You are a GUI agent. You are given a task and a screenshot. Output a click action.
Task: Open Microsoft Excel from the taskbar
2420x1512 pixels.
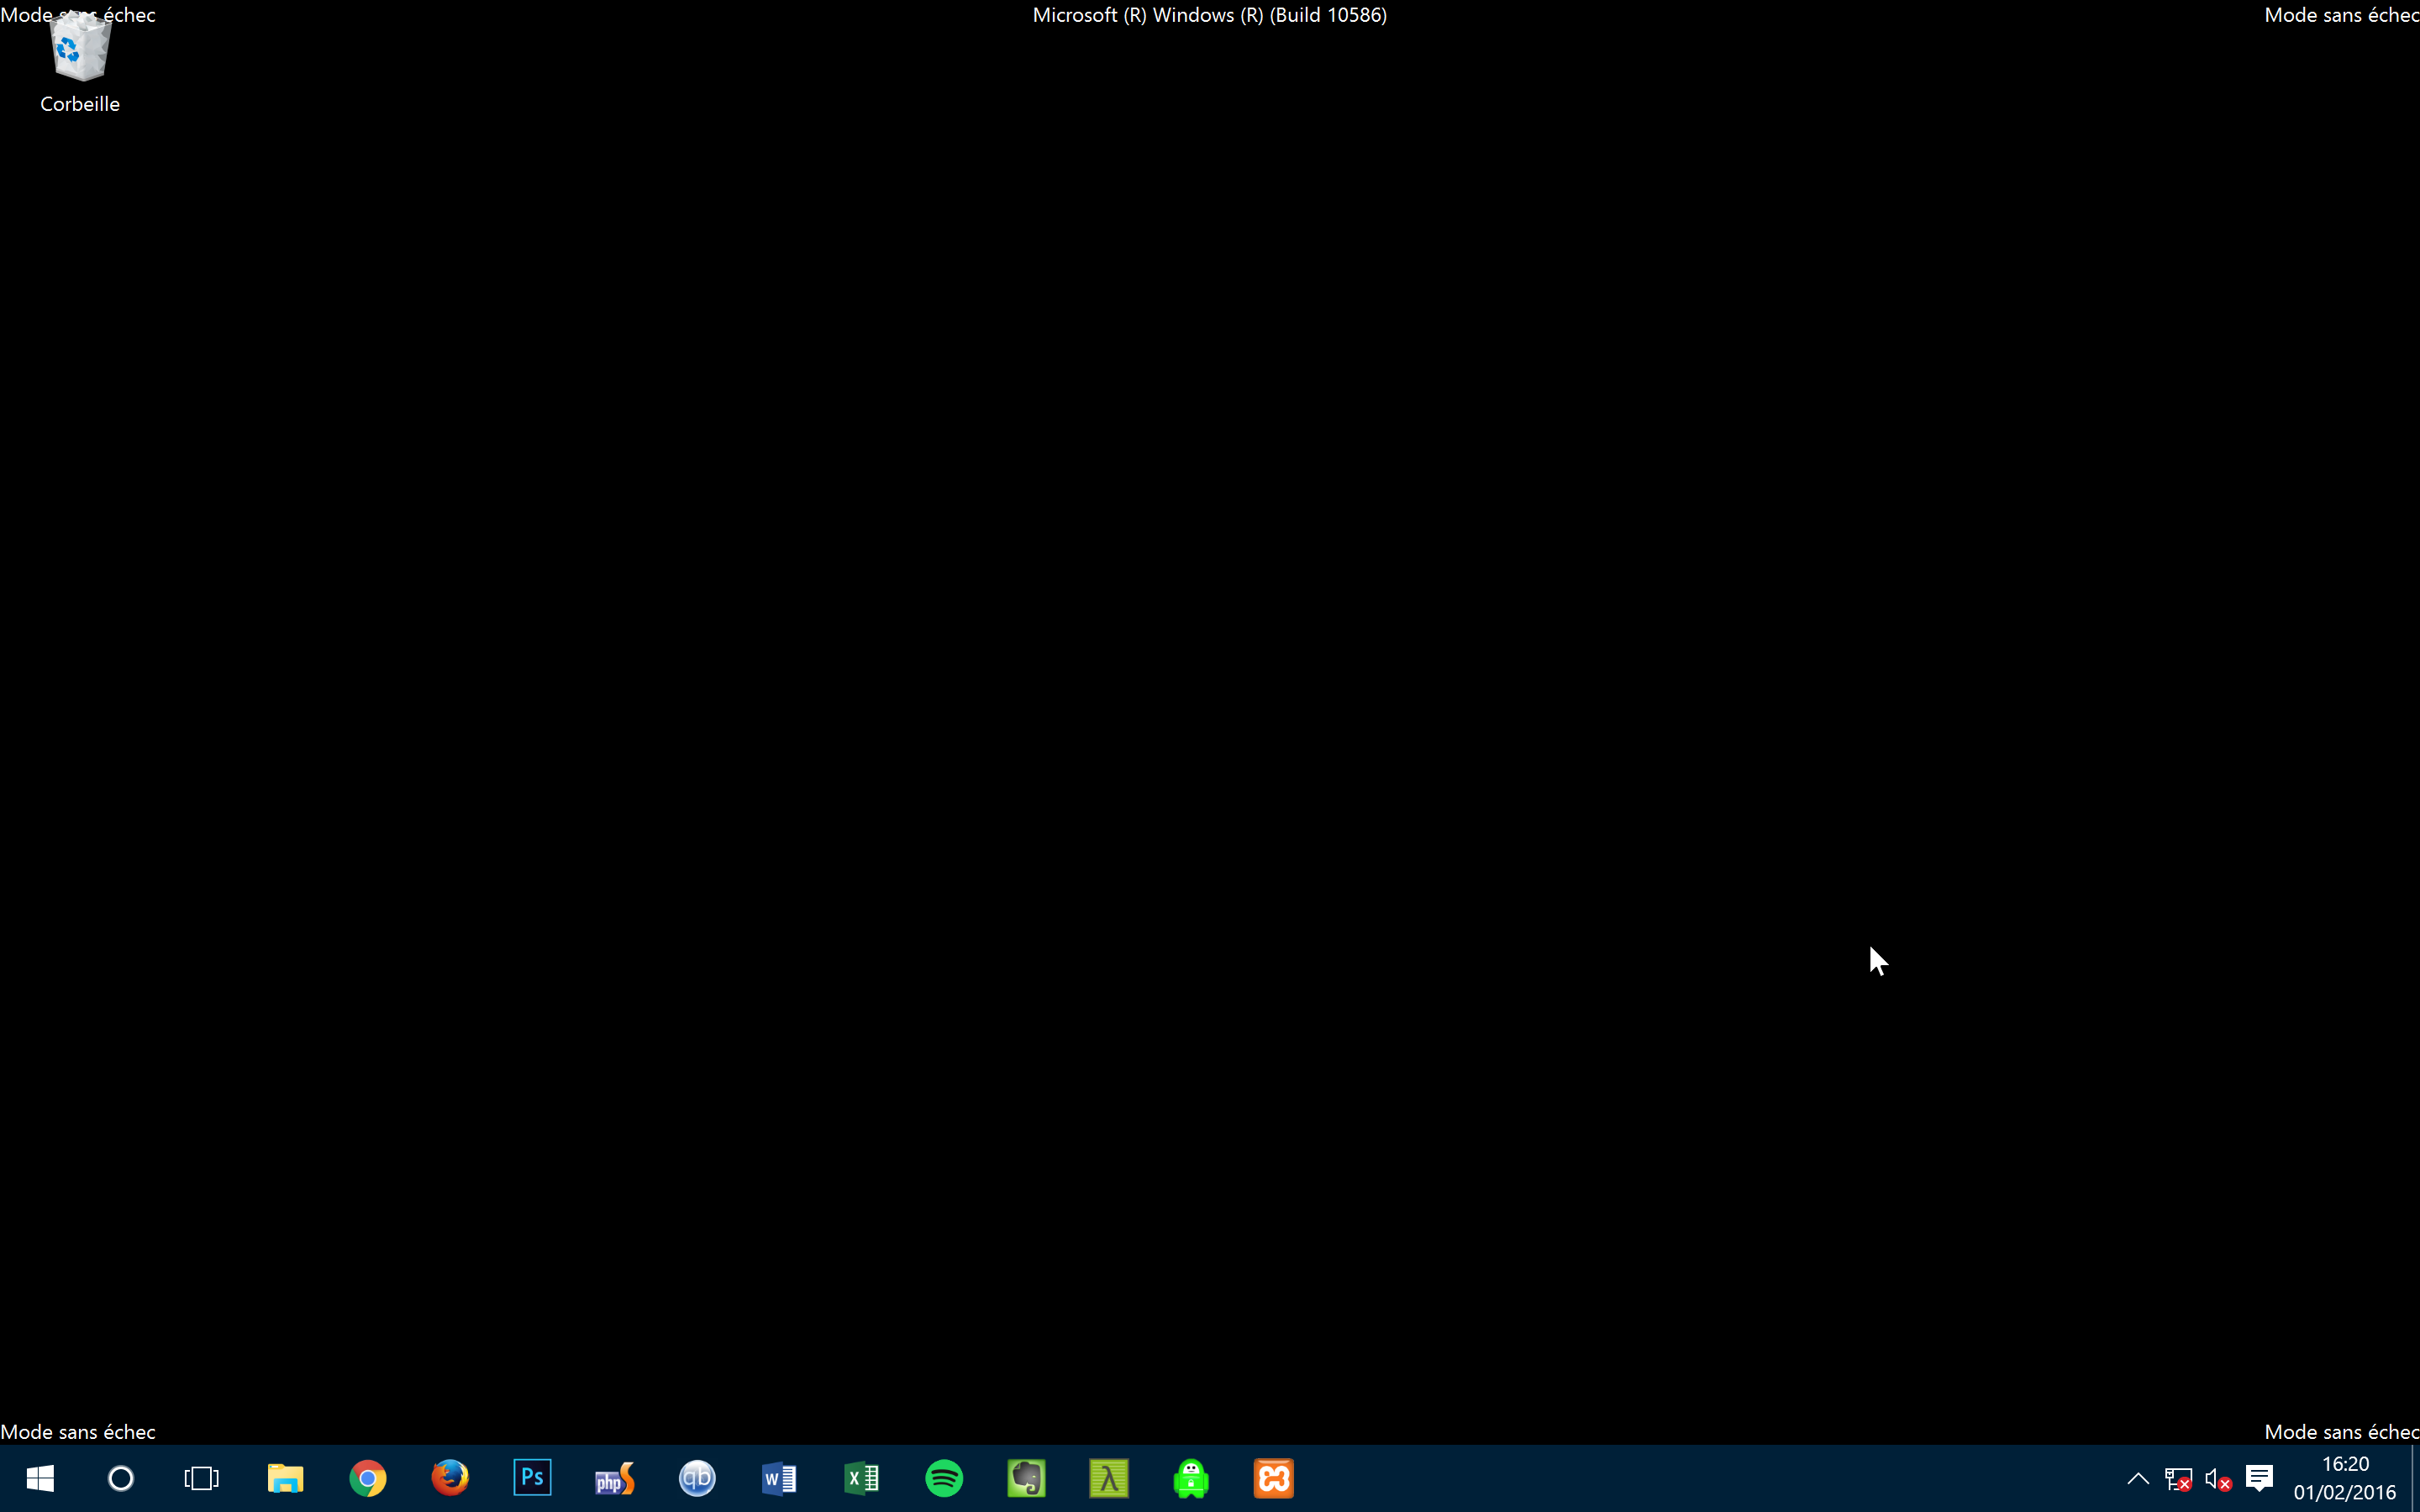[x=861, y=1478]
